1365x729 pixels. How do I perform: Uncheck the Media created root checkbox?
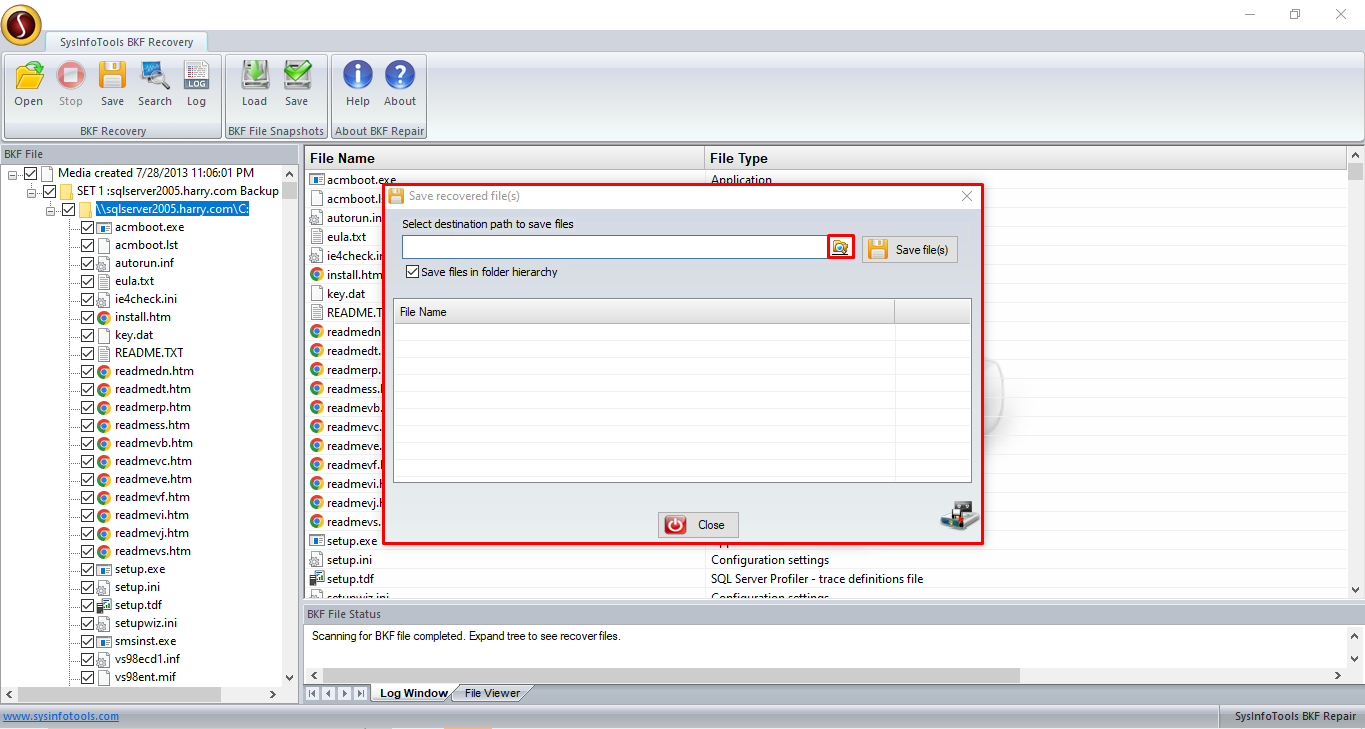(x=31, y=173)
